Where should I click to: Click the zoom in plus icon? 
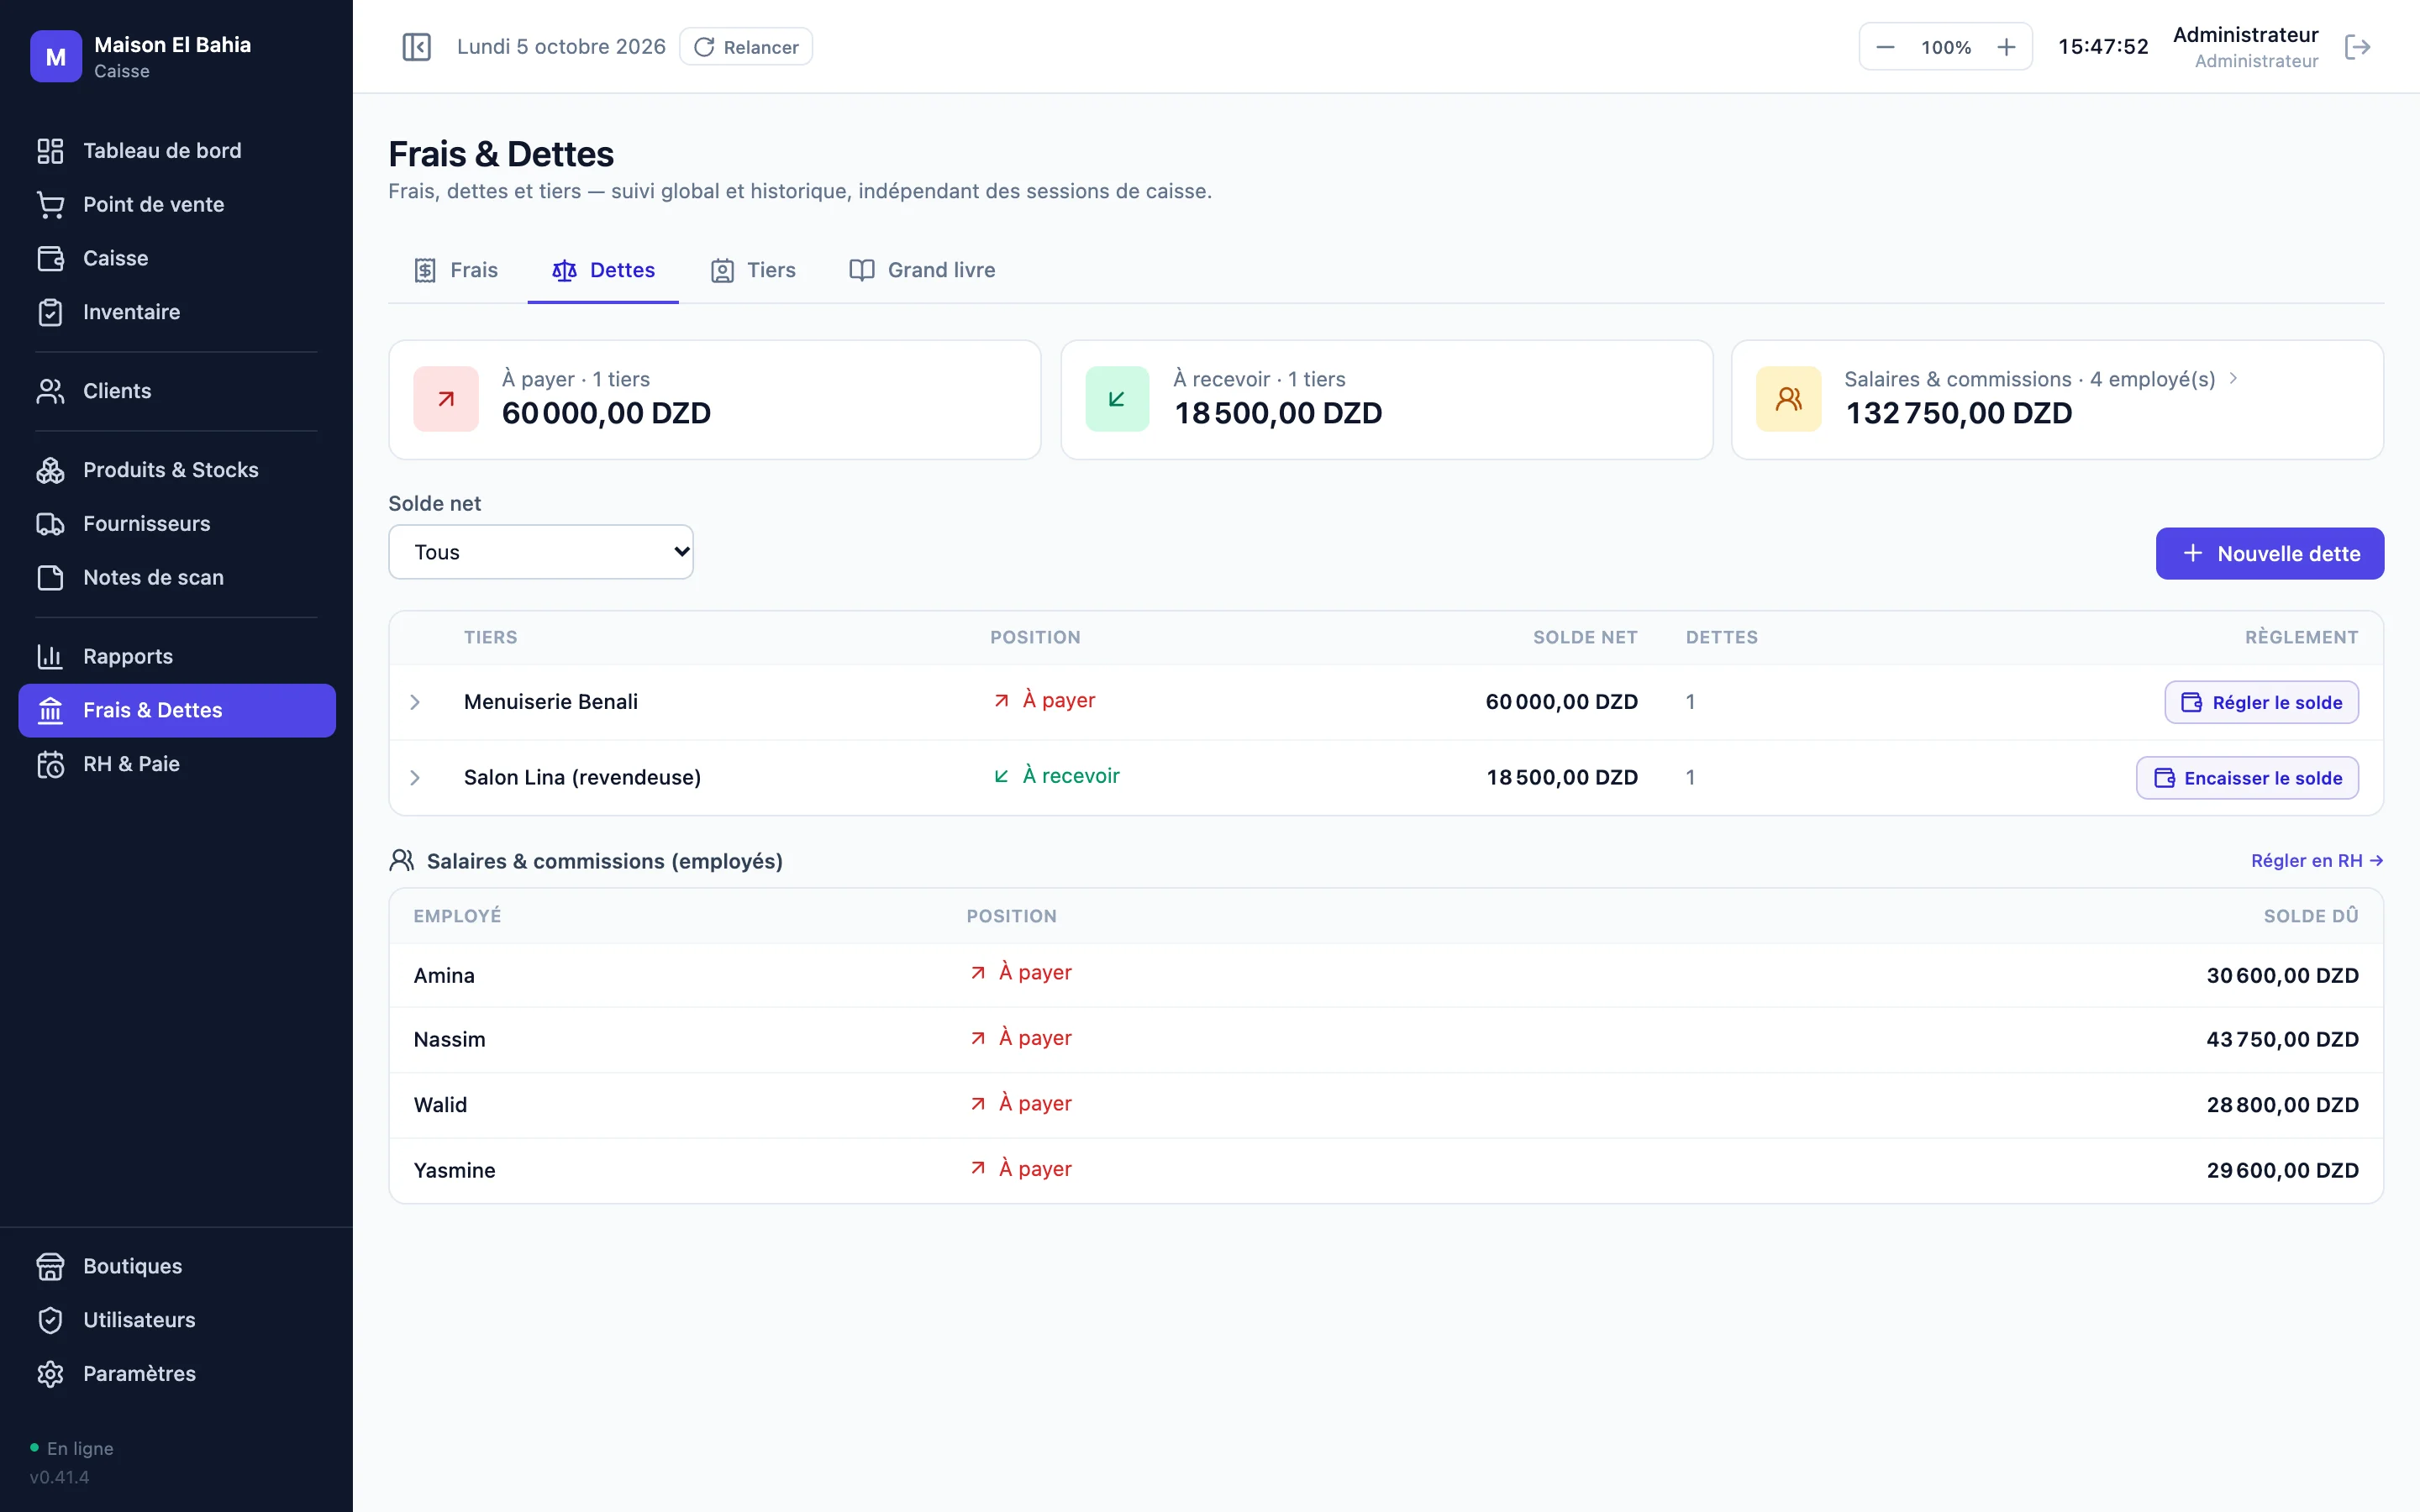click(x=2006, y=47)
